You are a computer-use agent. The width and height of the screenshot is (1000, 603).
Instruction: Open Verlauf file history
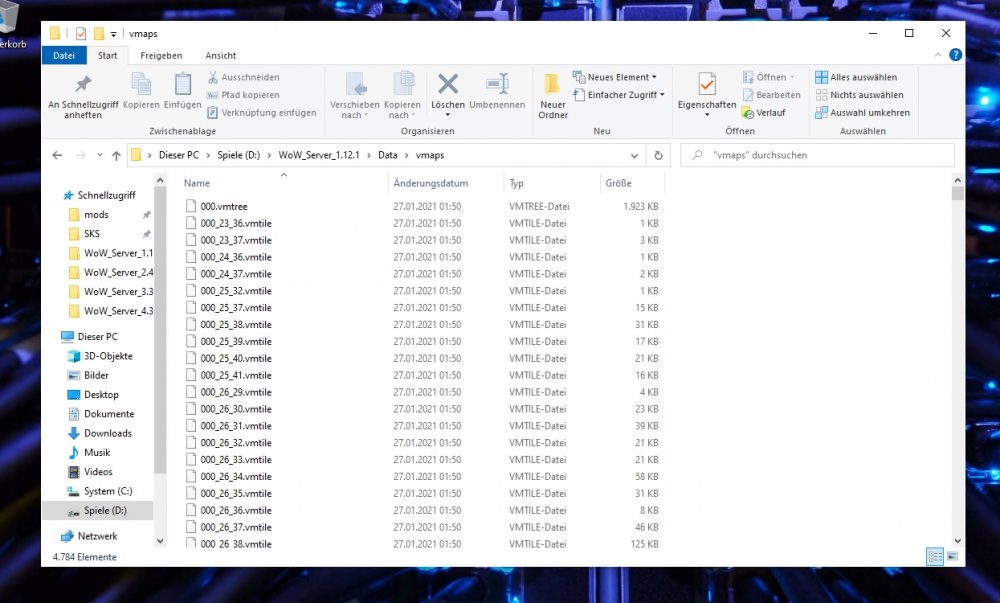(763, 113)
